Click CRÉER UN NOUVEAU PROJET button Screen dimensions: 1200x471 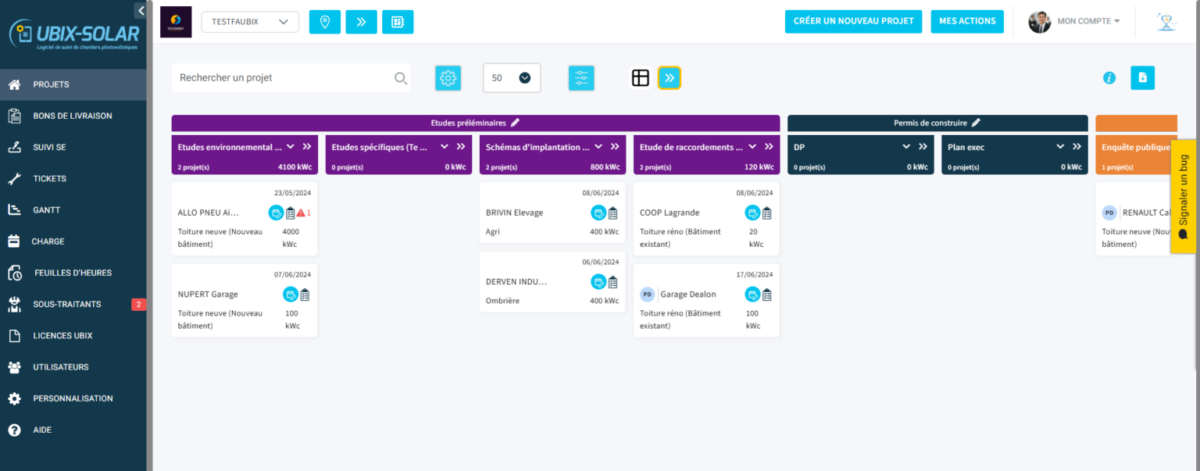[853, 22]
